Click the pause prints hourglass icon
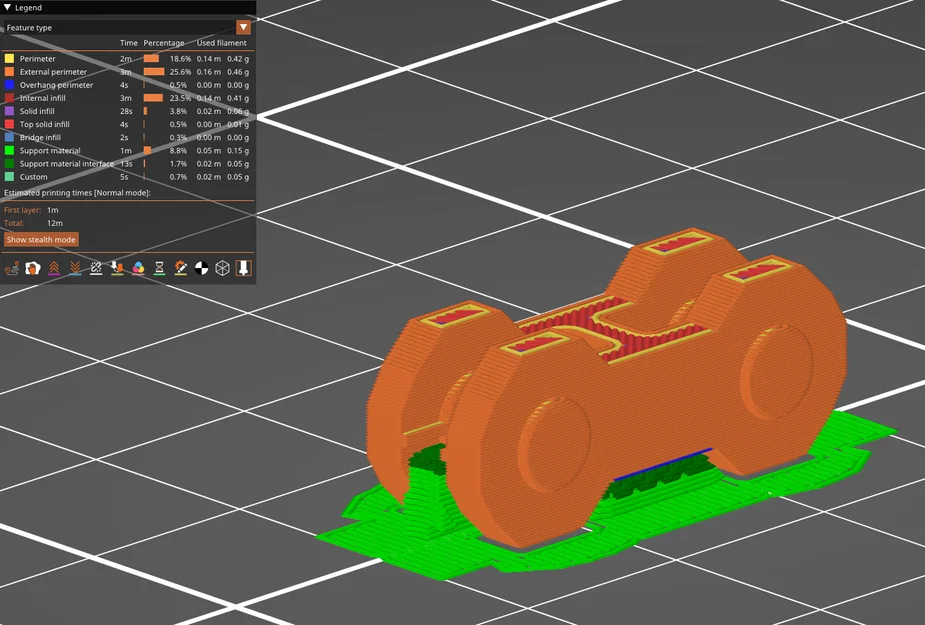Screen dimensions: 925x625 (x=159, y=269)
